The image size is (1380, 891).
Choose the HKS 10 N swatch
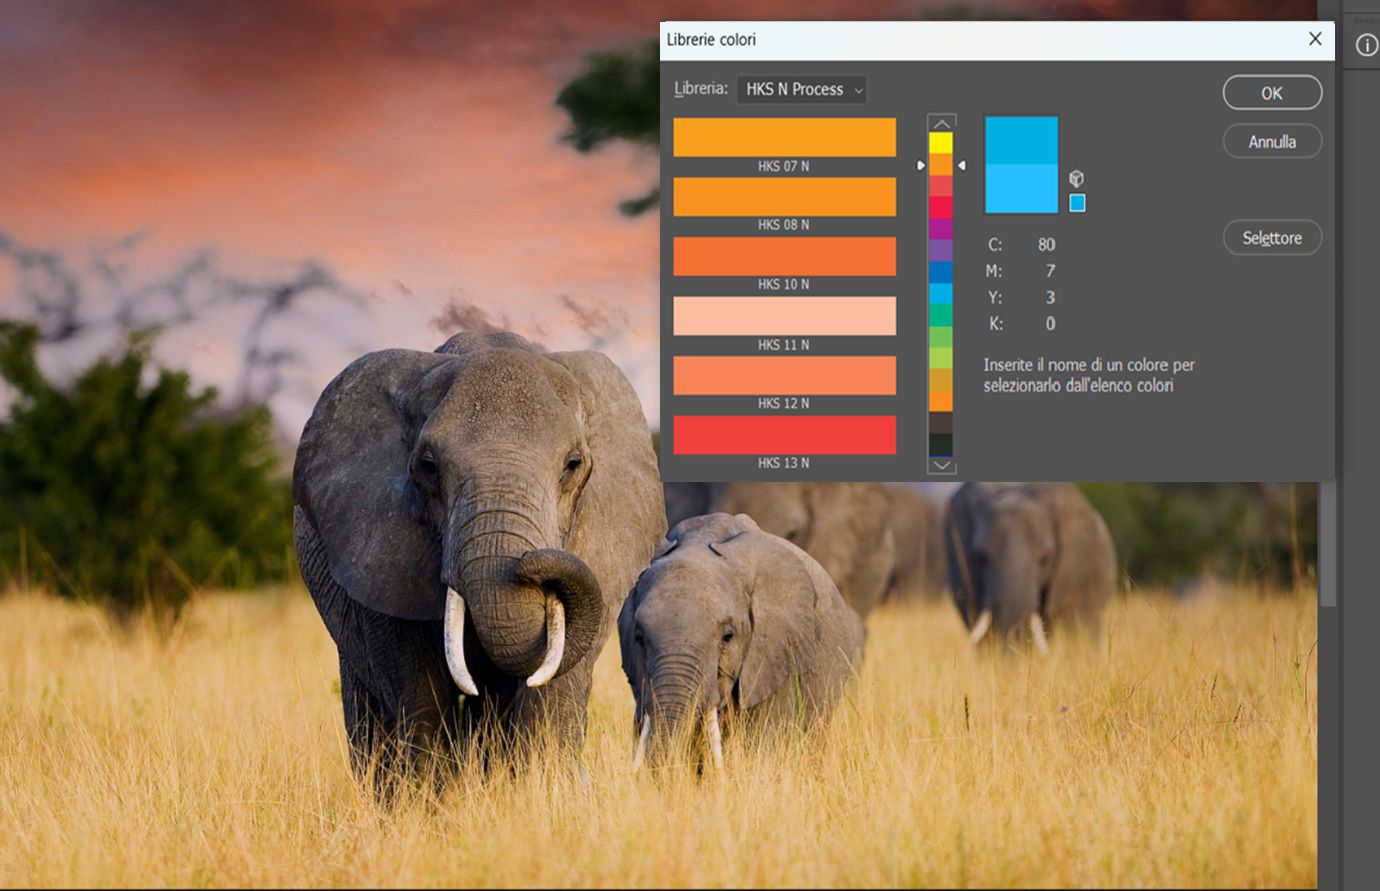(x=784, y=256)
